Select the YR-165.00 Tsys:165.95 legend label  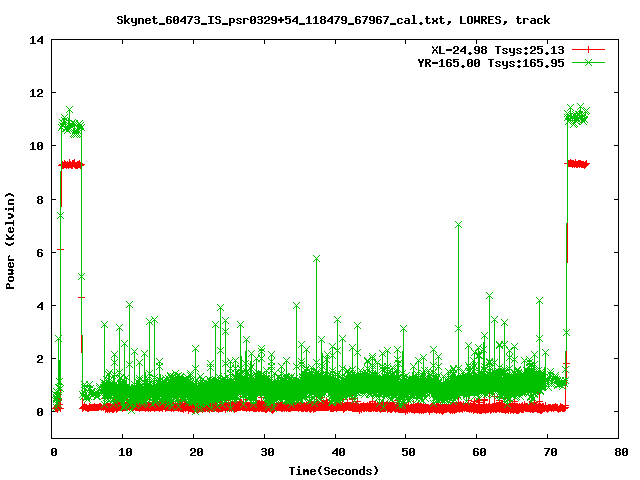[x=491, y=63]
